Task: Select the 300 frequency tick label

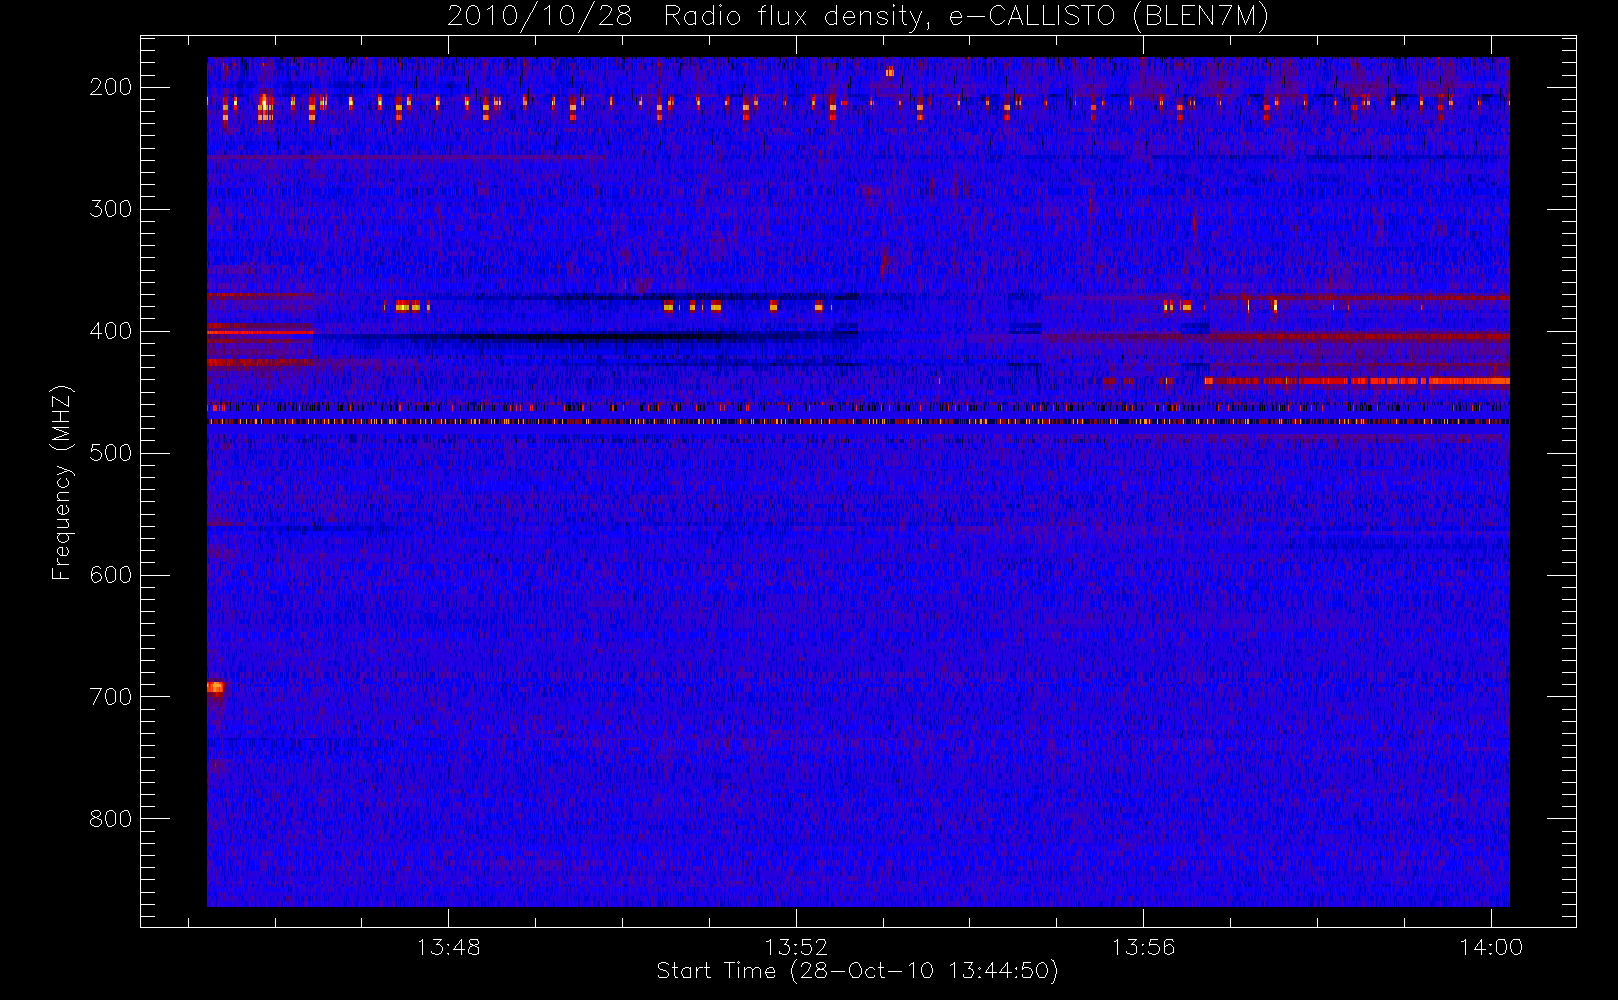Action: pos(111,209)
